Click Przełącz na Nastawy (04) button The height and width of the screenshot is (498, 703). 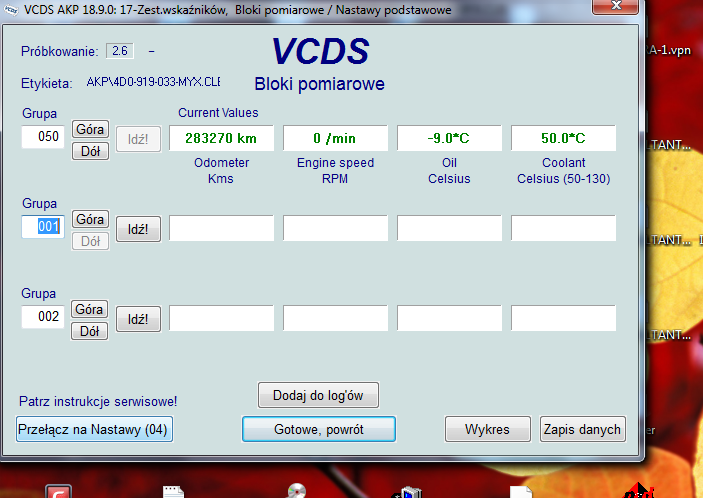click(x=94, y=429)
